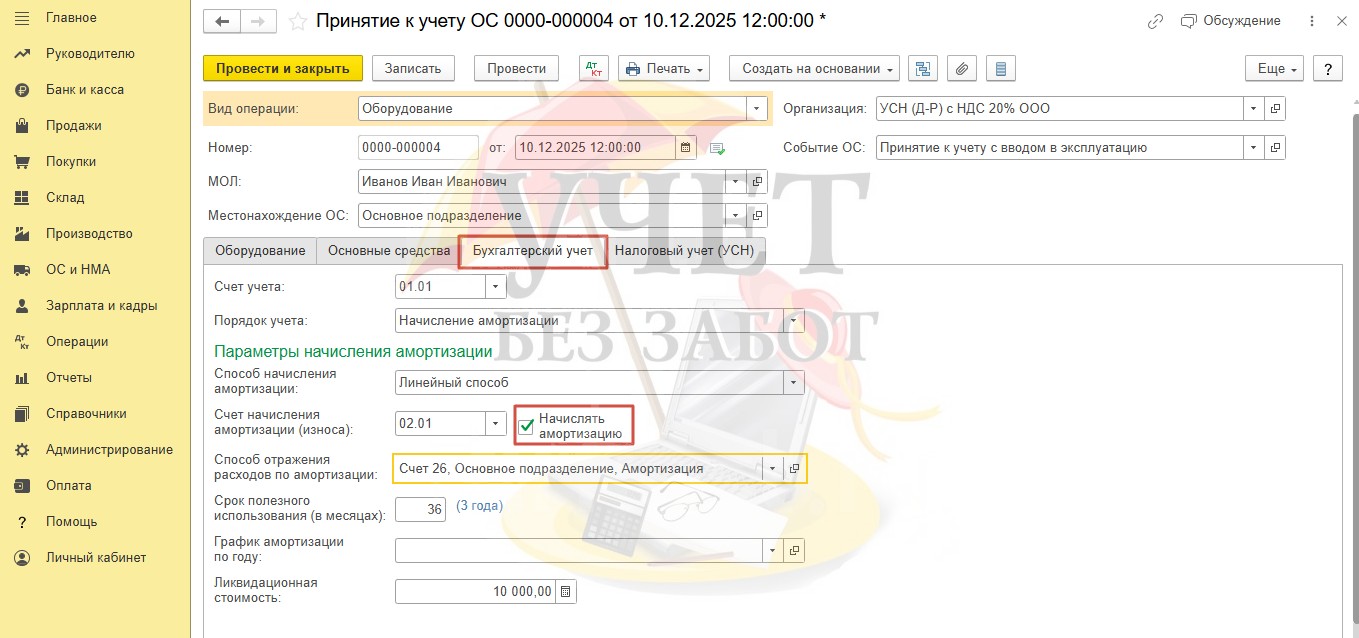Switch to Налоговый учет (УСН) tab

(x=685, y=251)
